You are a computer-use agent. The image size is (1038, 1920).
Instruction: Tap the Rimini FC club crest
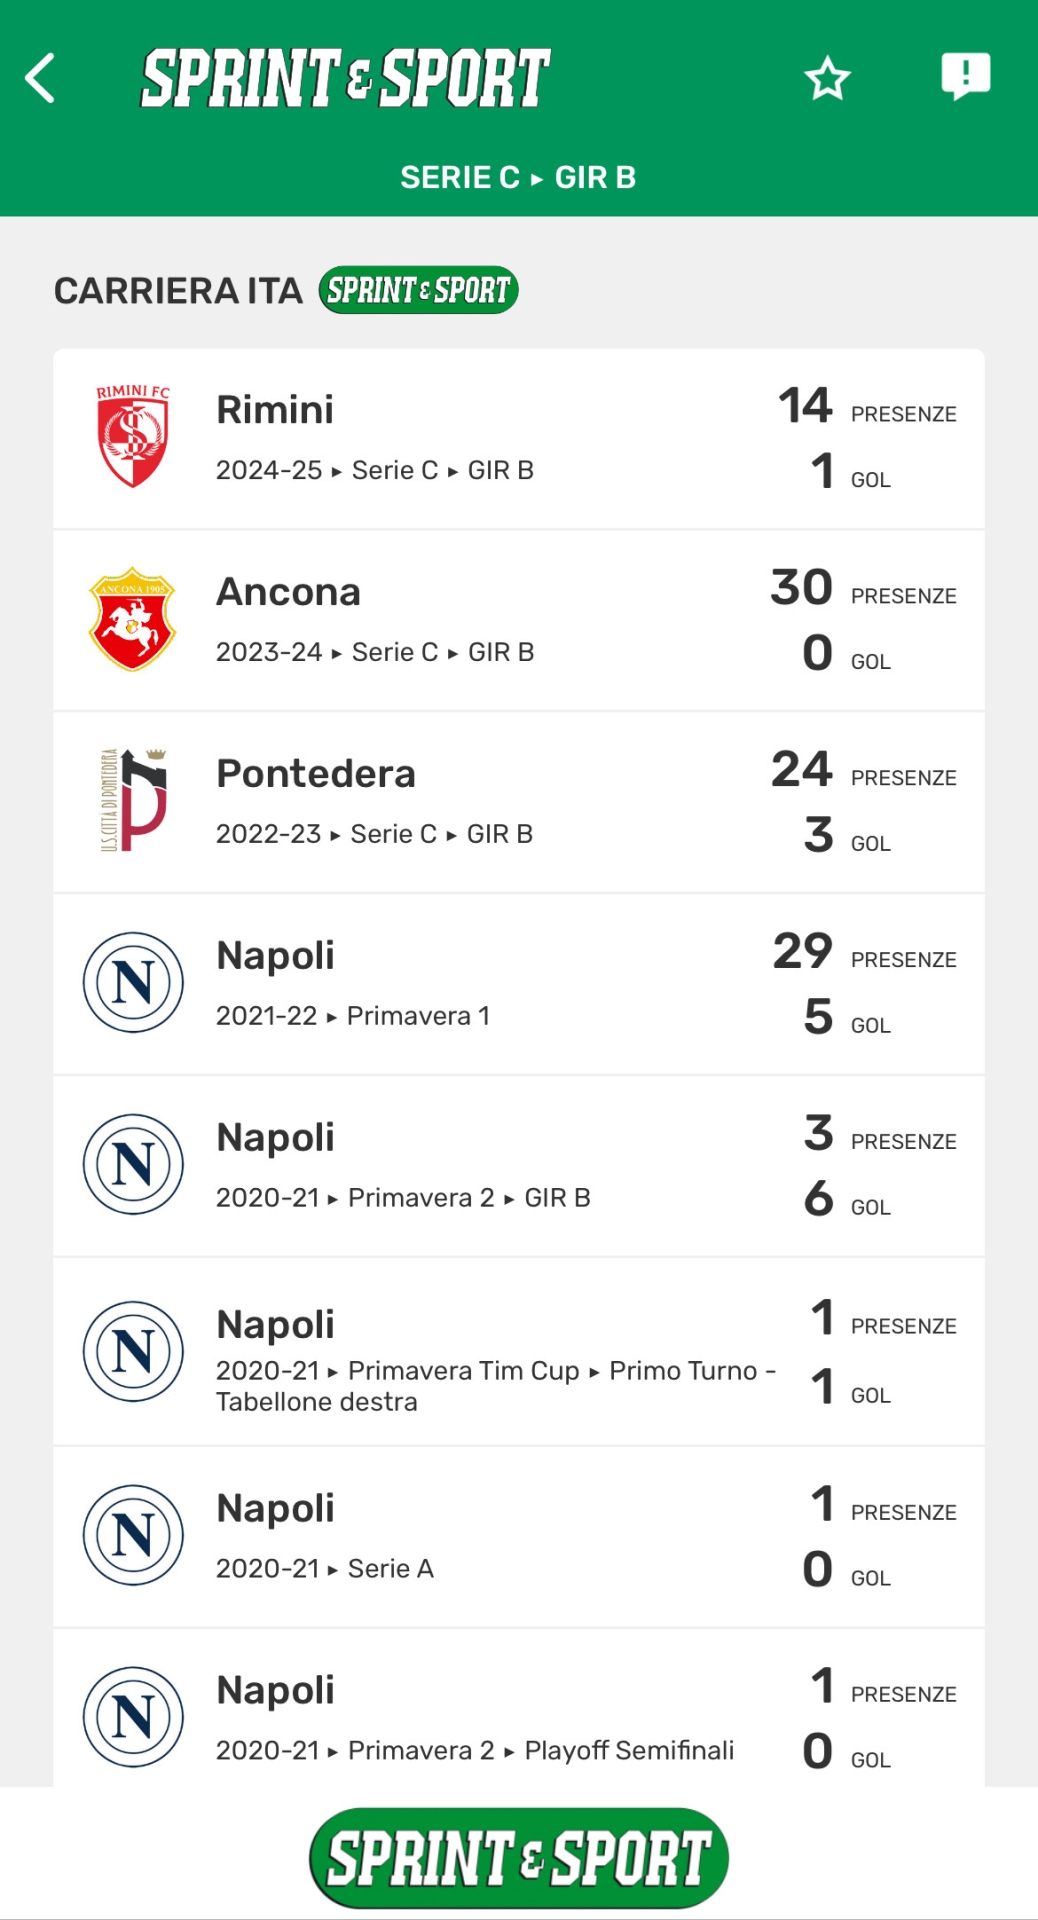(x=133, y=437)
